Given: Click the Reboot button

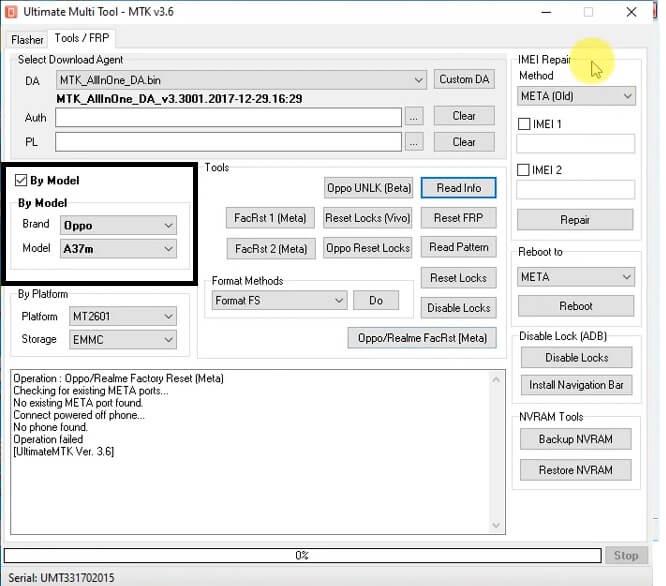Looking at the screenshot, I should click(x=576, y=306).
